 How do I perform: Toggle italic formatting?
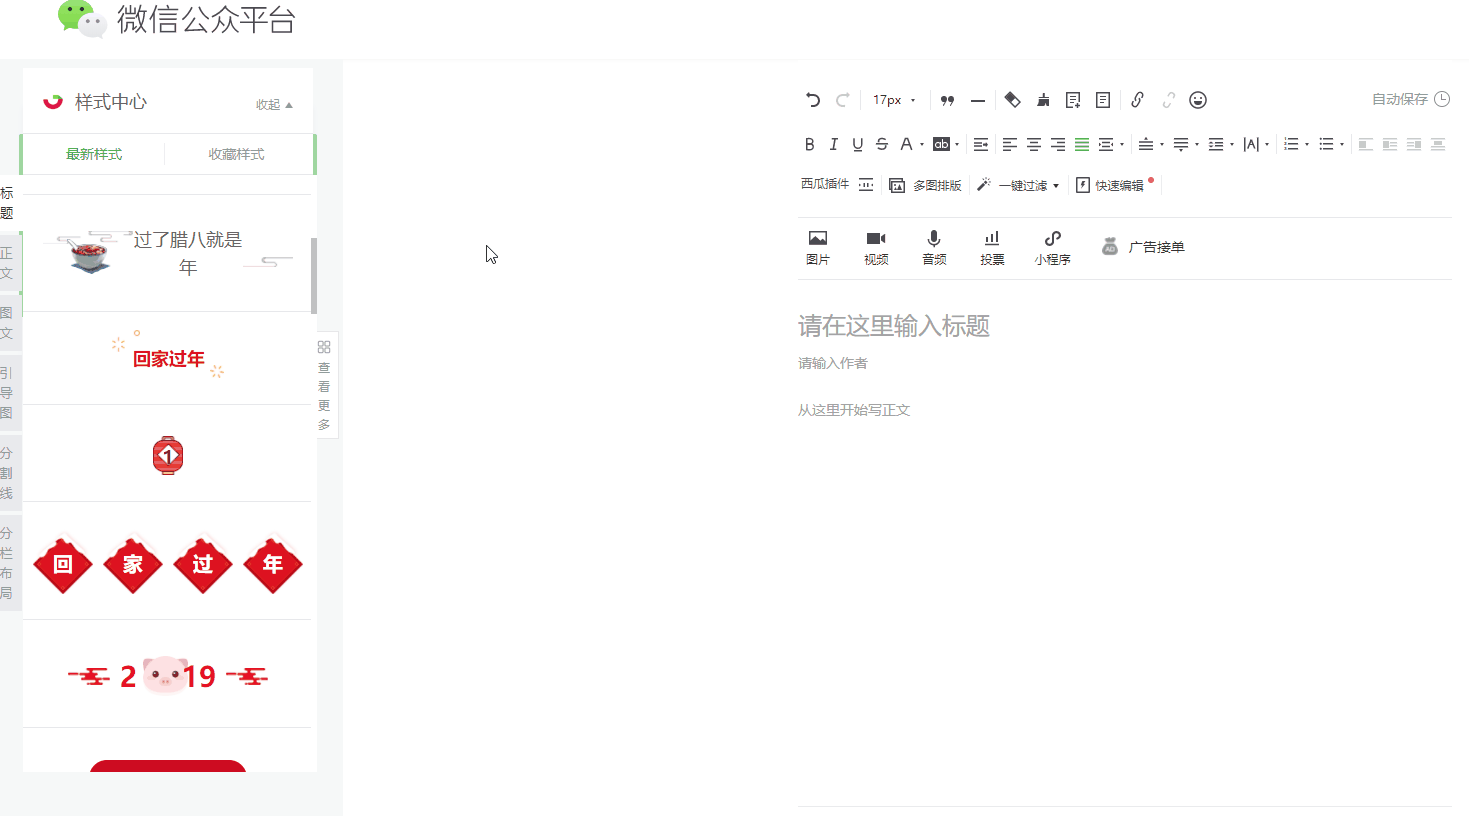coord(833,145)
